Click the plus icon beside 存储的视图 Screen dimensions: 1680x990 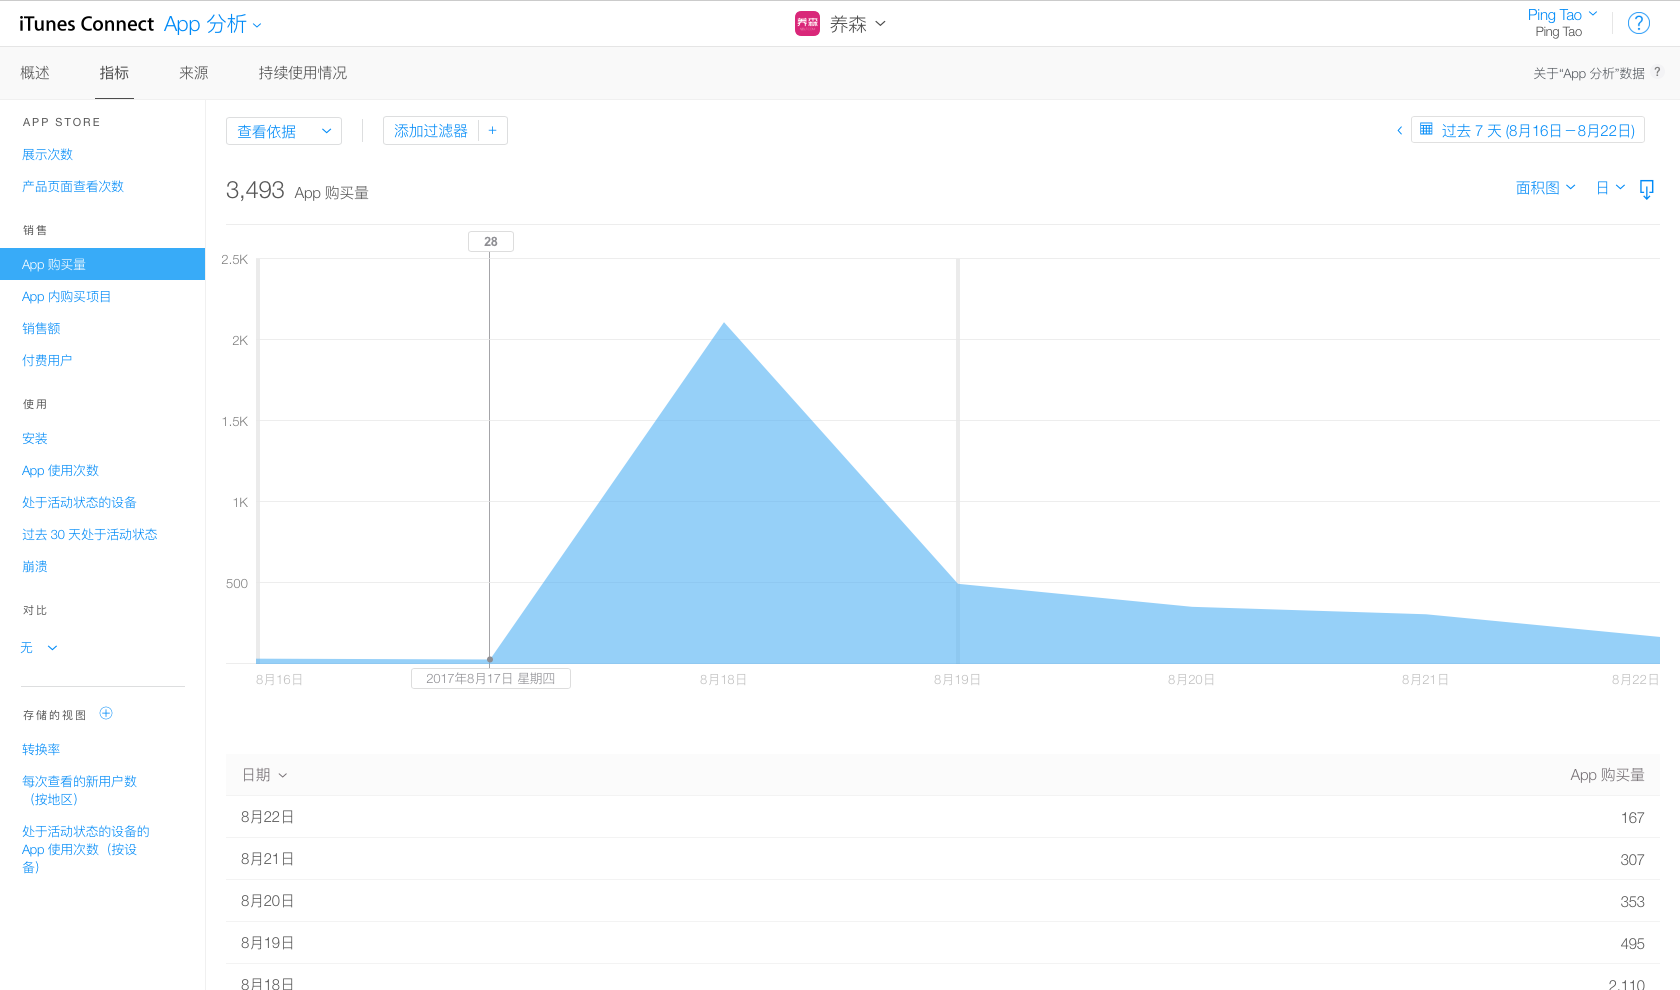tap(106, 714)
